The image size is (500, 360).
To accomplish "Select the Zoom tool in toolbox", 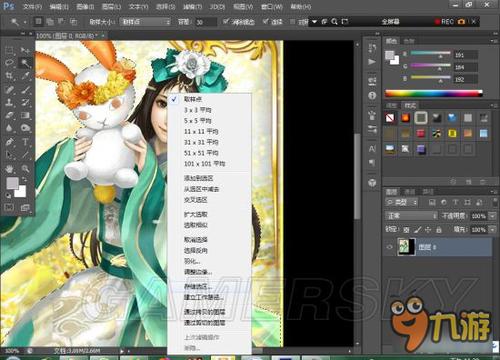I will [x=25, y=168].
